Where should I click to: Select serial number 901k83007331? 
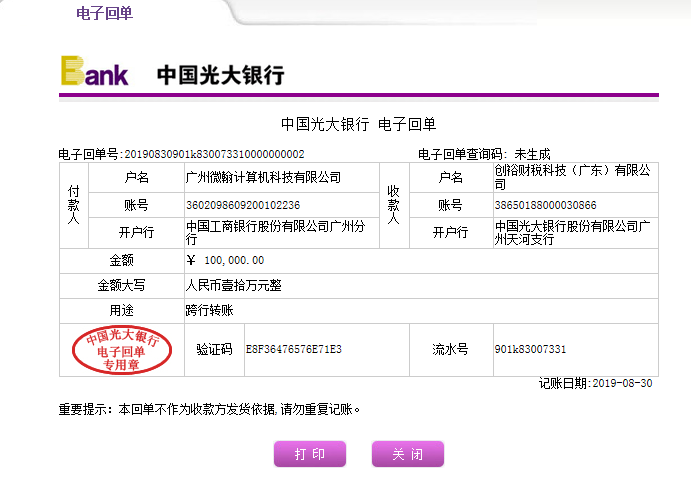pyautogui.click(x=530, y=349)
